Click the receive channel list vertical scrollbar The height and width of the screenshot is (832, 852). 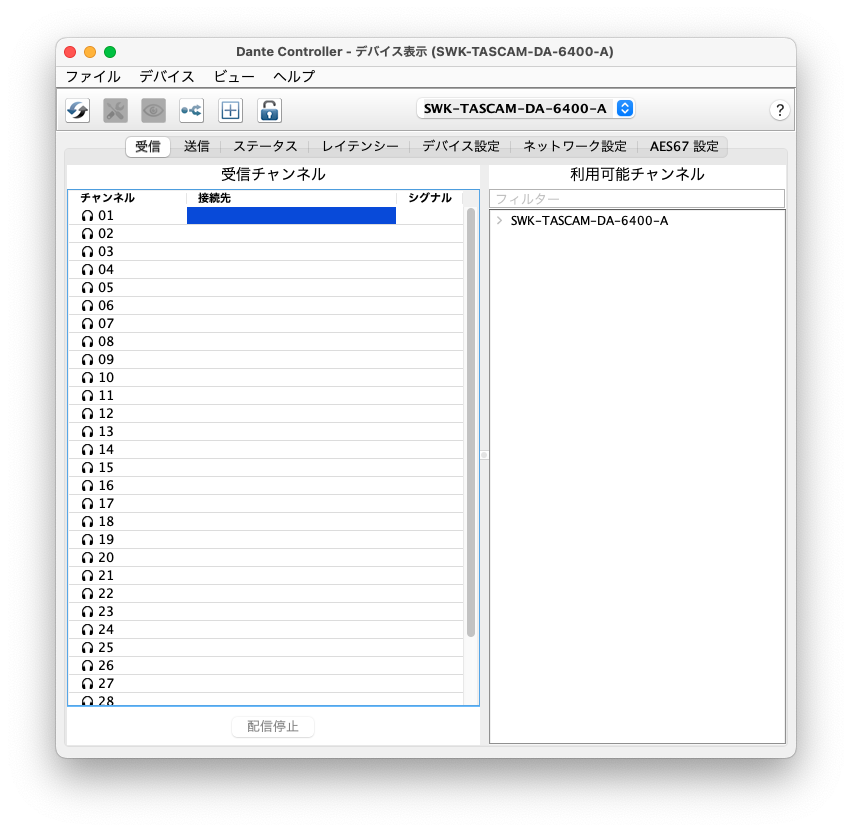click(x=471, y=420)
